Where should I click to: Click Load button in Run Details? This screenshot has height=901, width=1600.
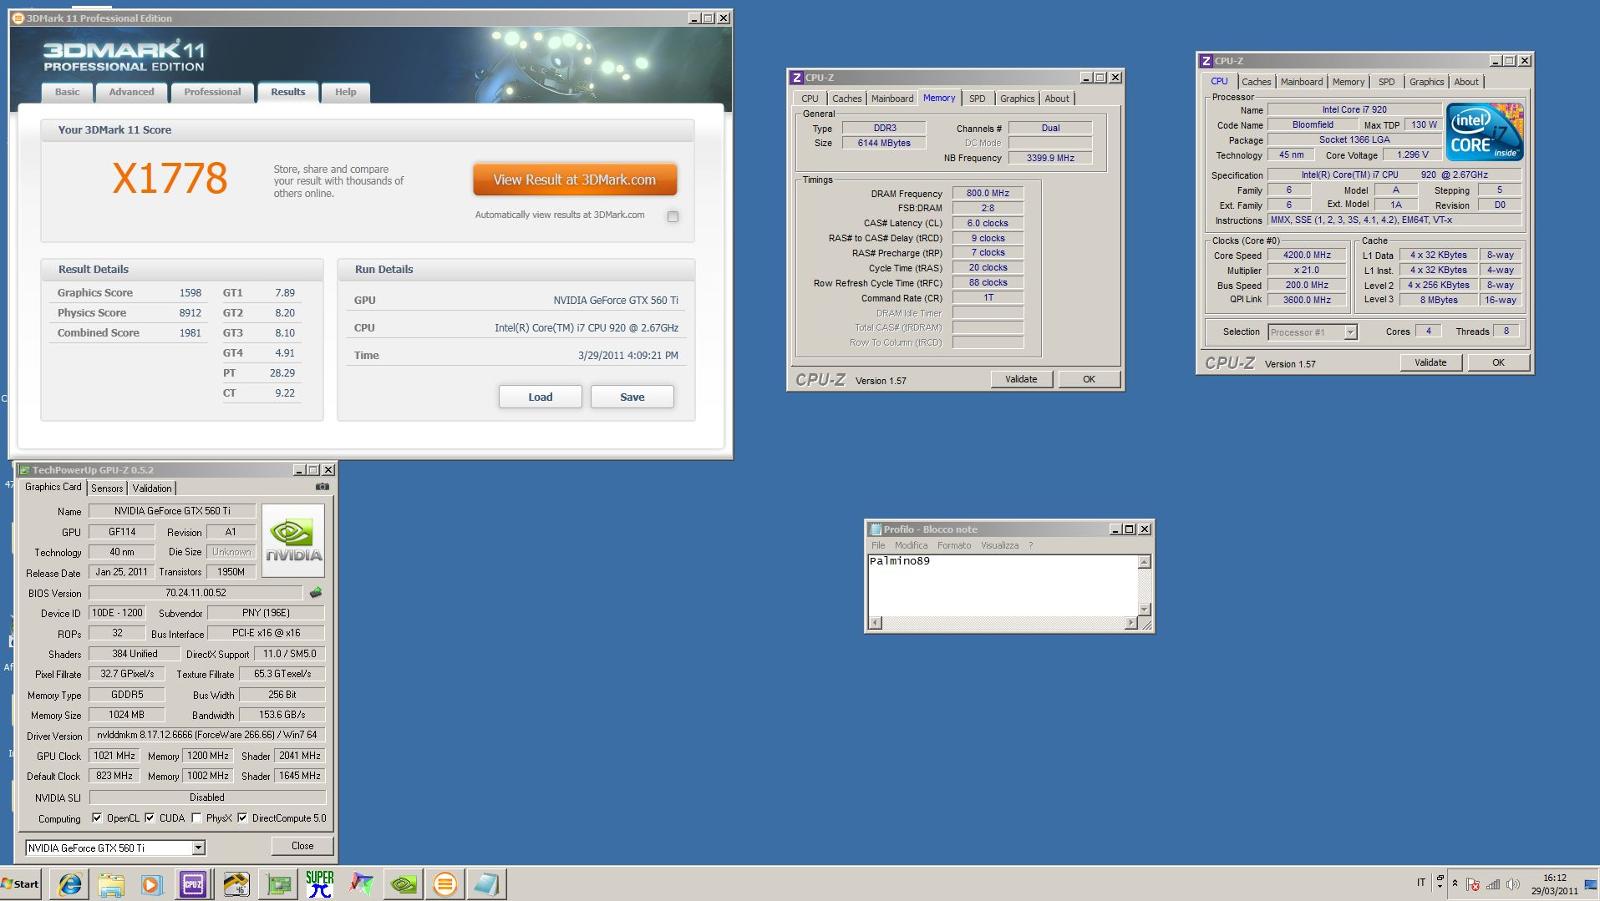click(540, 397)
